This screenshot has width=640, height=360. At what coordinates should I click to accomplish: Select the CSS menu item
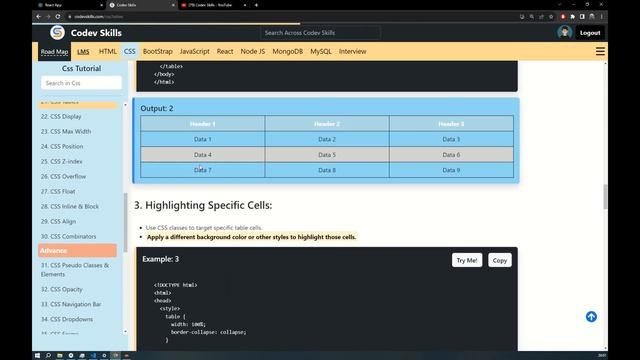[130, 51]
